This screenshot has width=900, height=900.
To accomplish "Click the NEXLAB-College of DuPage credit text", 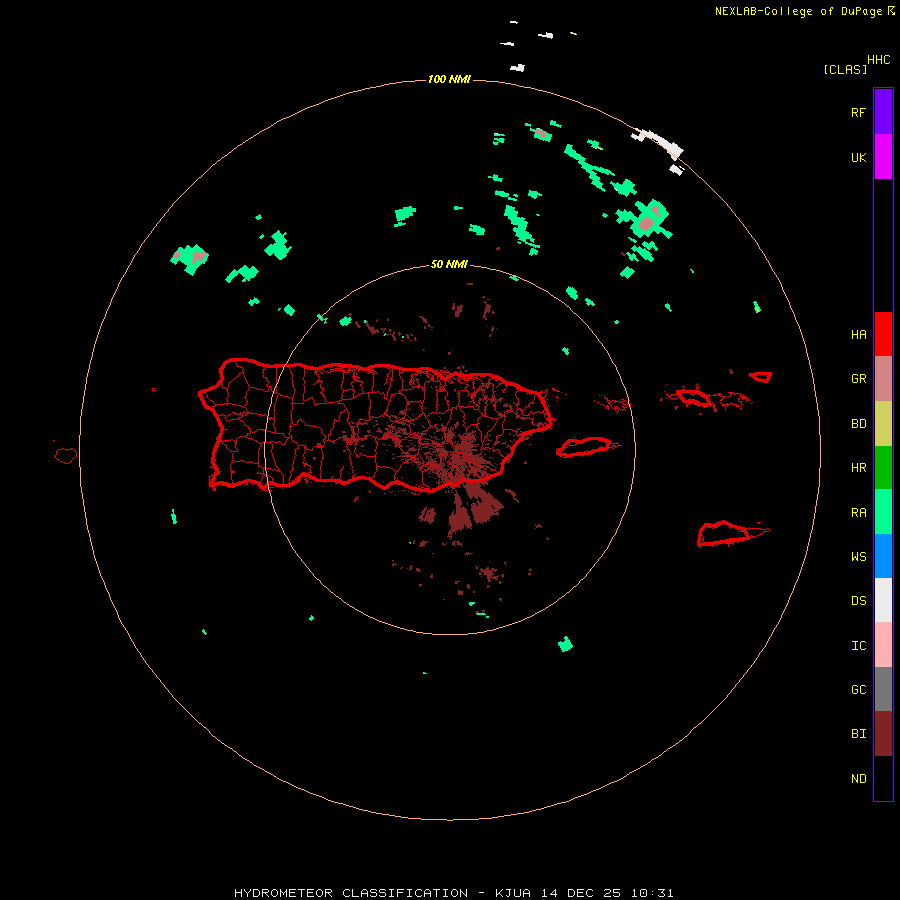I will pyautogui.click(x=798, y=11).
